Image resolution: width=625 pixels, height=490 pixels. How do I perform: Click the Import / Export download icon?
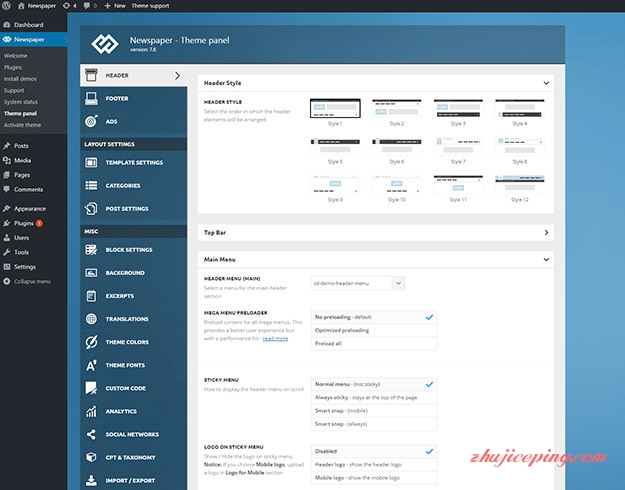pyautogui.click(x=91, y=480)
